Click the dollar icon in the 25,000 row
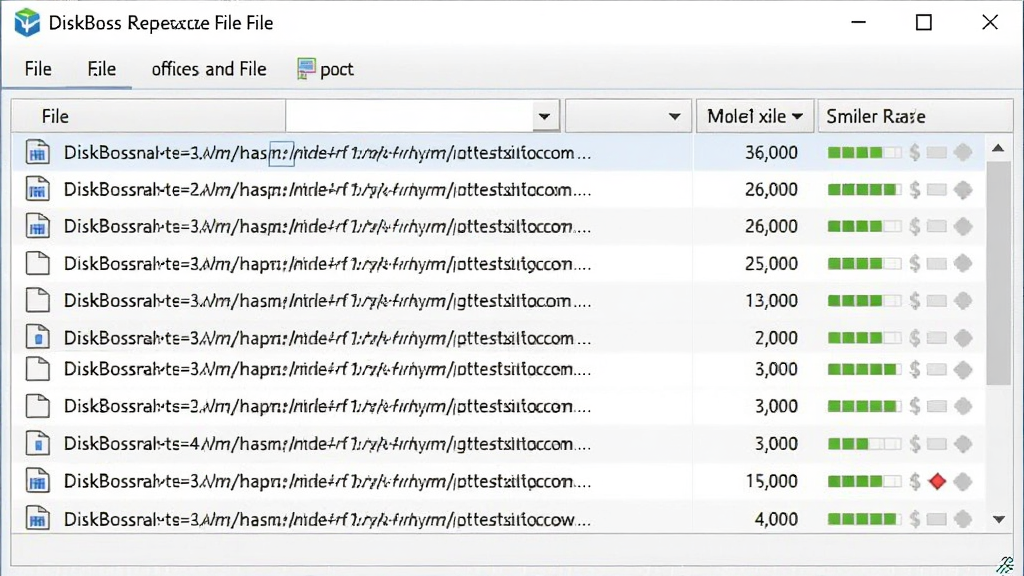 click(915, 263)
